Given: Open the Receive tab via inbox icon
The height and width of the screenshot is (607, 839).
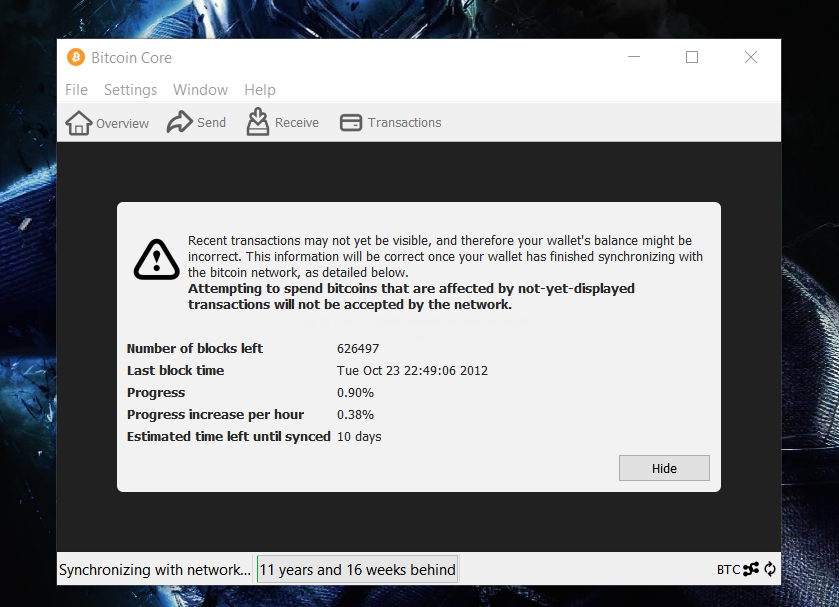Looking at the screenshot, I should pyautogui.click(x=258, y=122).
